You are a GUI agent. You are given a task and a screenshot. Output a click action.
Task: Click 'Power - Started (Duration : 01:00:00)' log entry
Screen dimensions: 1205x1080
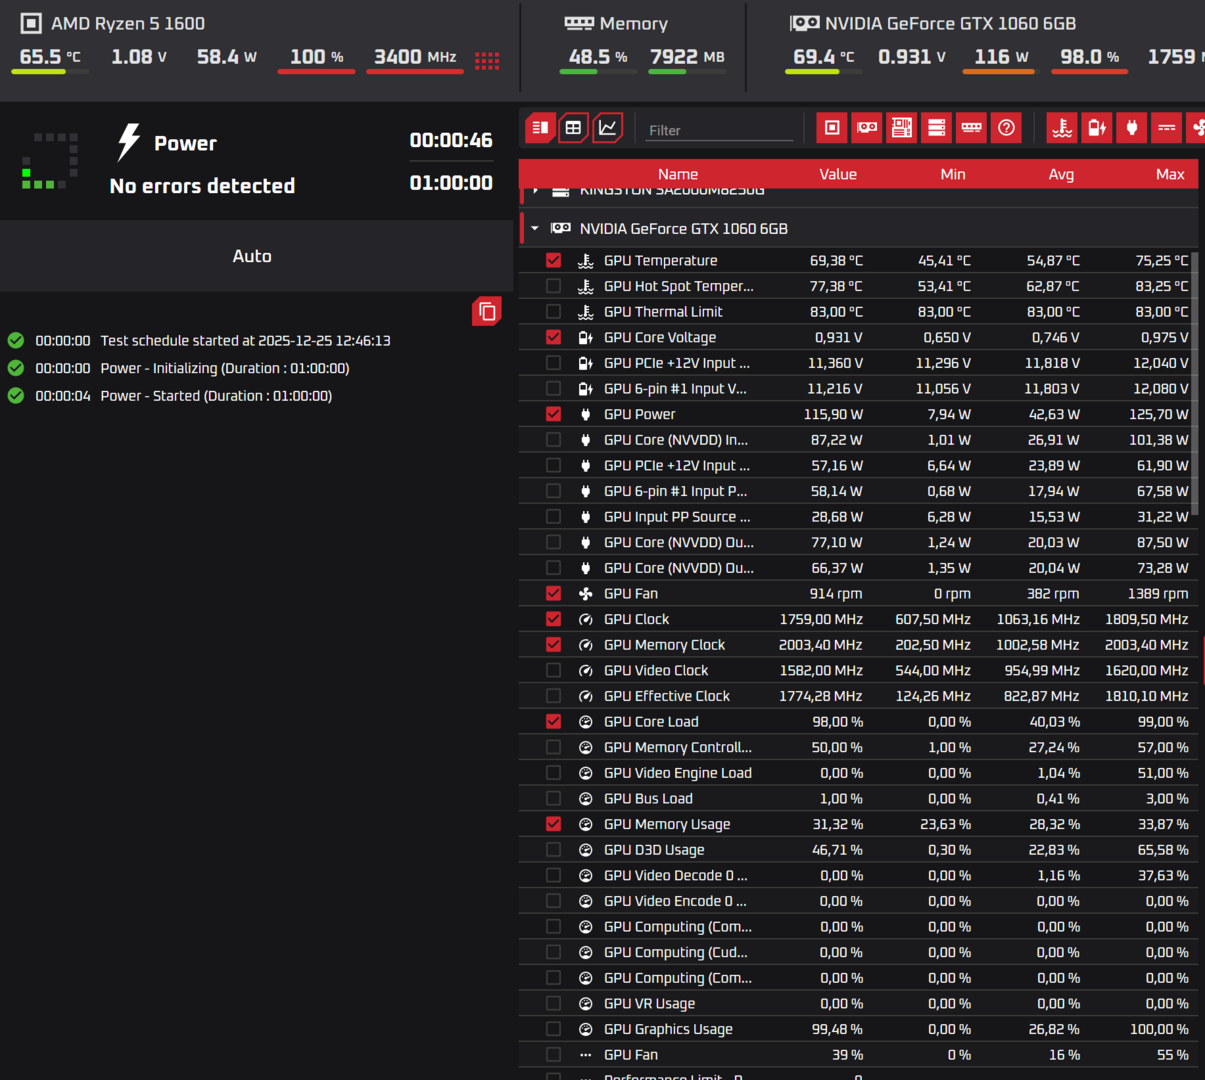tap(216, 396)
